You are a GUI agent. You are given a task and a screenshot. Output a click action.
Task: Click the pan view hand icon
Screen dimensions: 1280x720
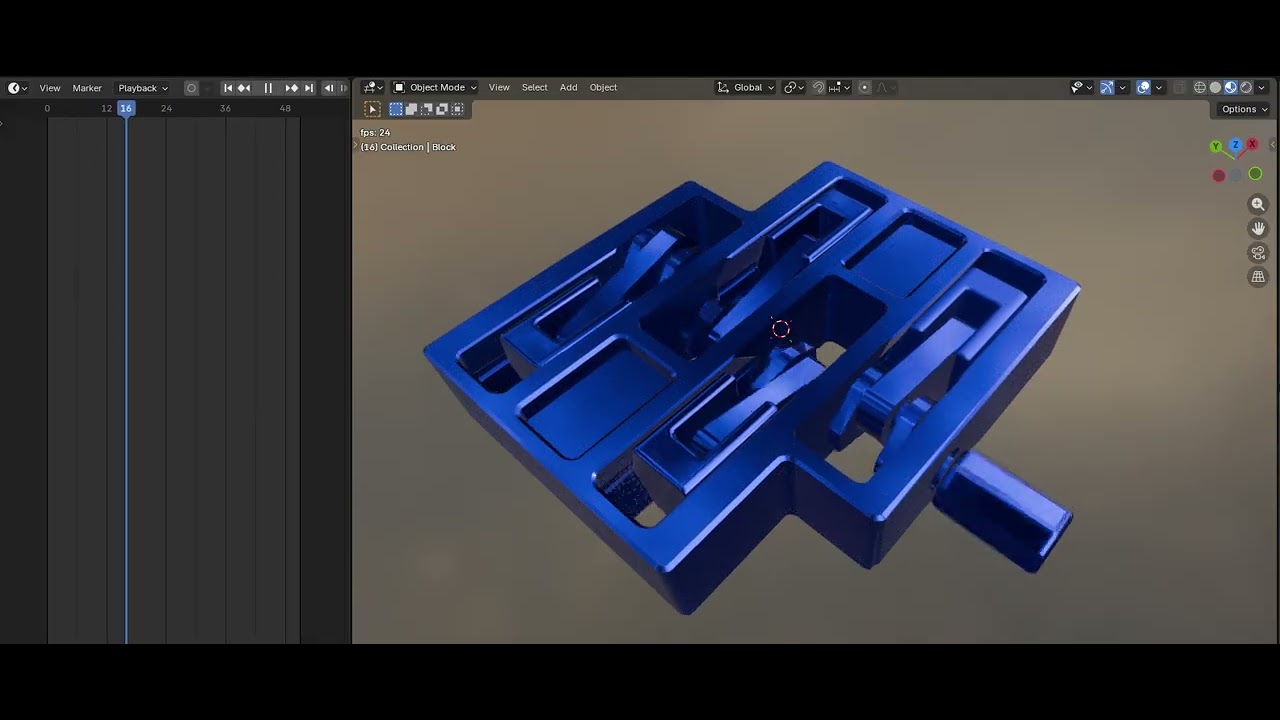click(x=1258, y=228)
